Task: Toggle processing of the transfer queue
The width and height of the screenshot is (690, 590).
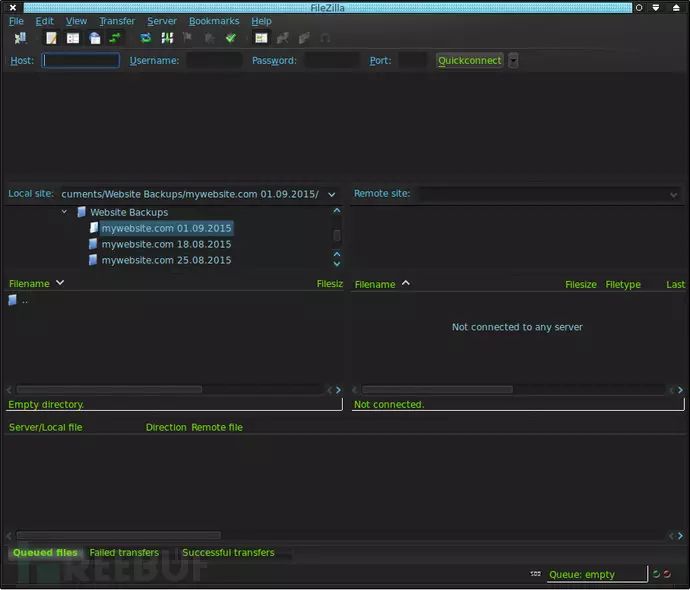Action: click(167, 38)
